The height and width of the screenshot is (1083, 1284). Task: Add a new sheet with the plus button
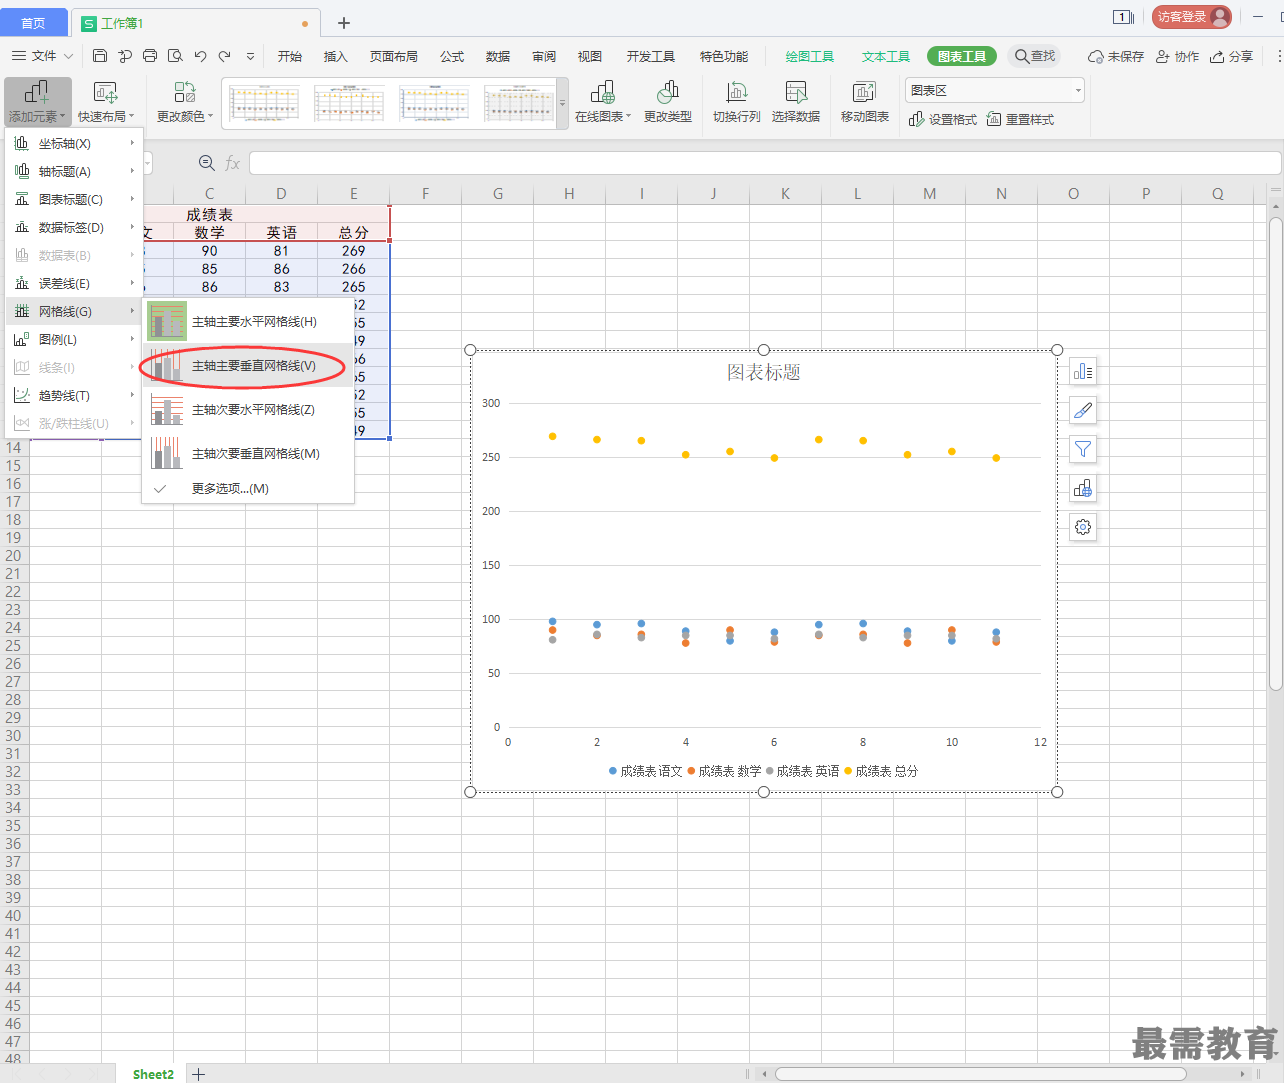click(x=199, y=1074)
